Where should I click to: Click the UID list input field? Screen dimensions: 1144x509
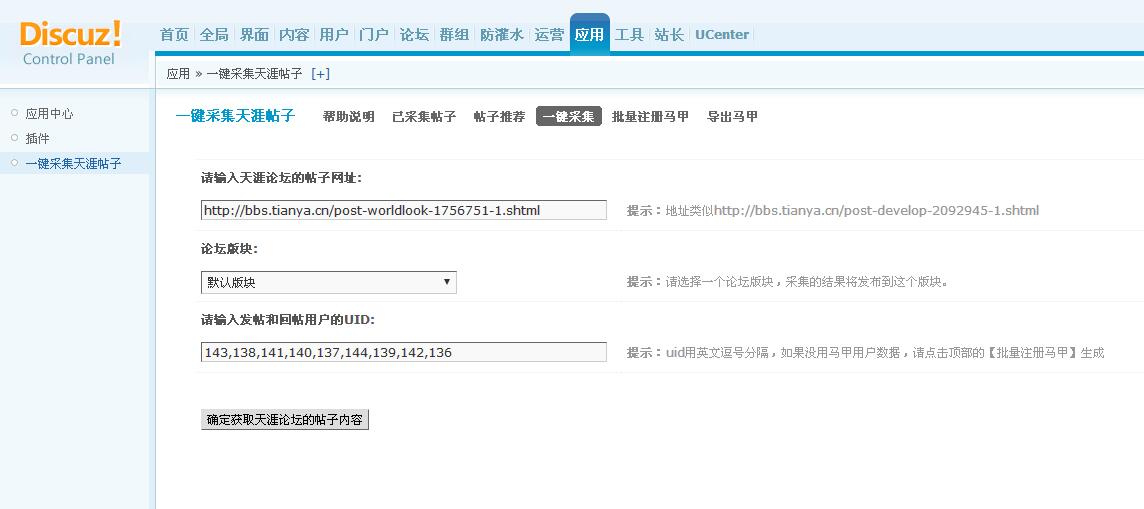coord(403,352)
